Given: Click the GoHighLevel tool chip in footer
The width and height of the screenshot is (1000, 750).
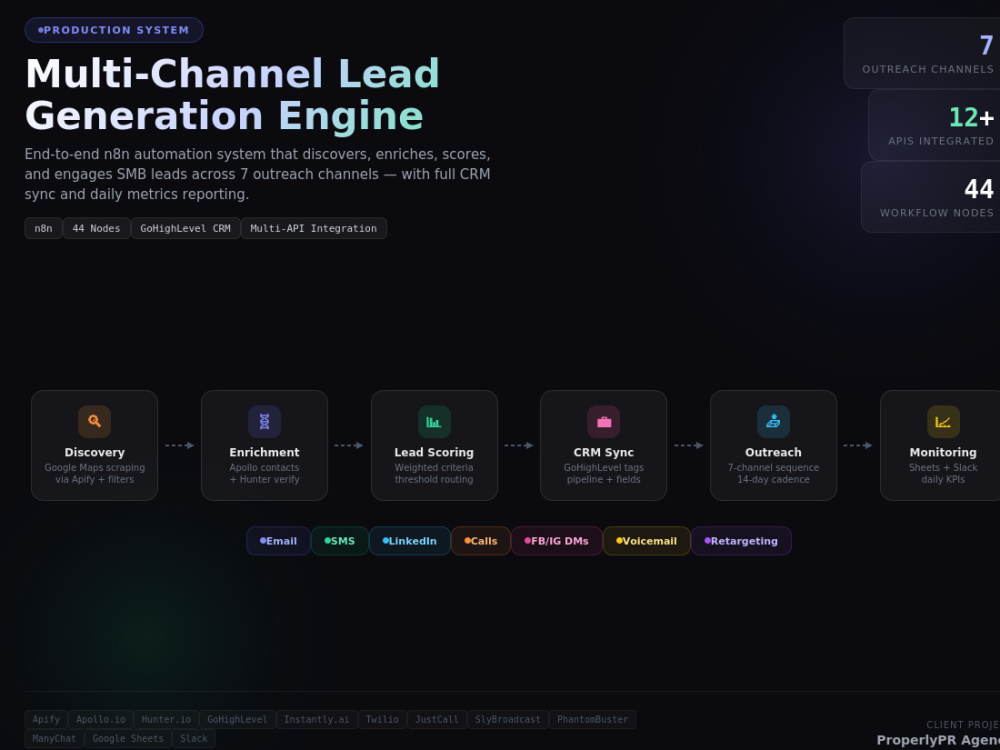Looking at the screenshot, I should tap(237, 719).
